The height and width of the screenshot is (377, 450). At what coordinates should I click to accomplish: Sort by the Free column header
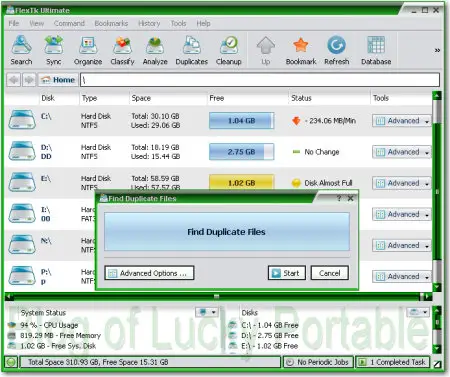tap(217, 98)
